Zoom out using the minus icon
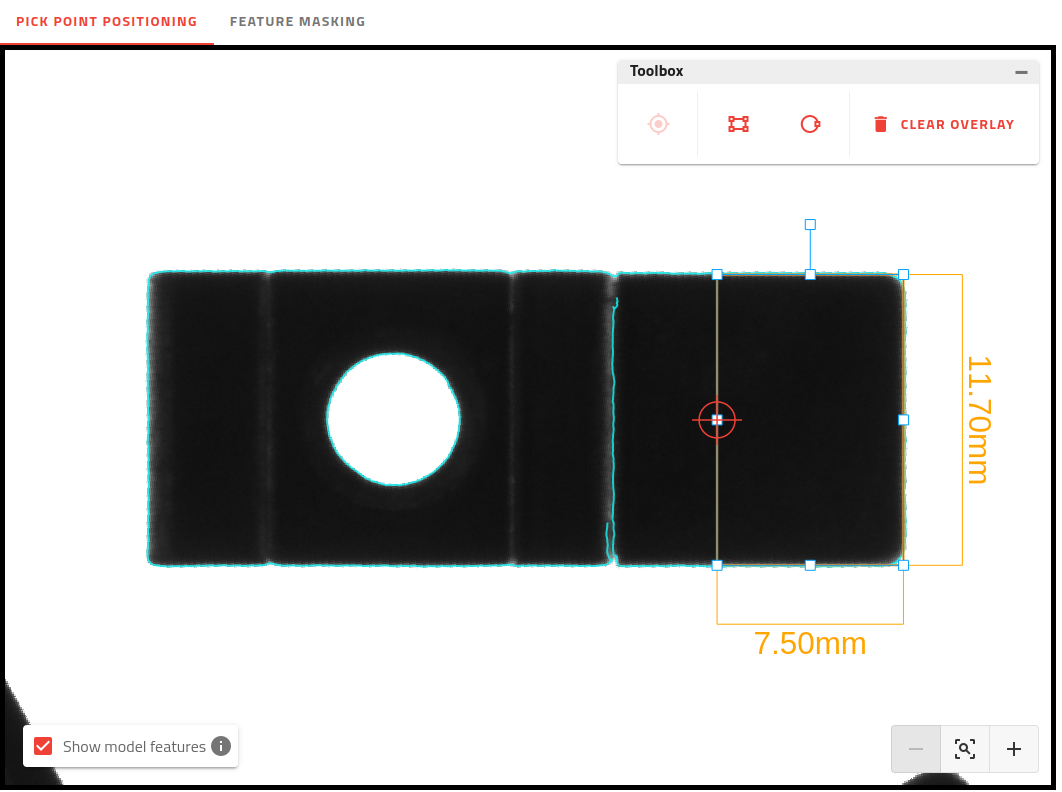This screenshot has width=1062, height=792. pyautogui.click(x=916, y=749)
